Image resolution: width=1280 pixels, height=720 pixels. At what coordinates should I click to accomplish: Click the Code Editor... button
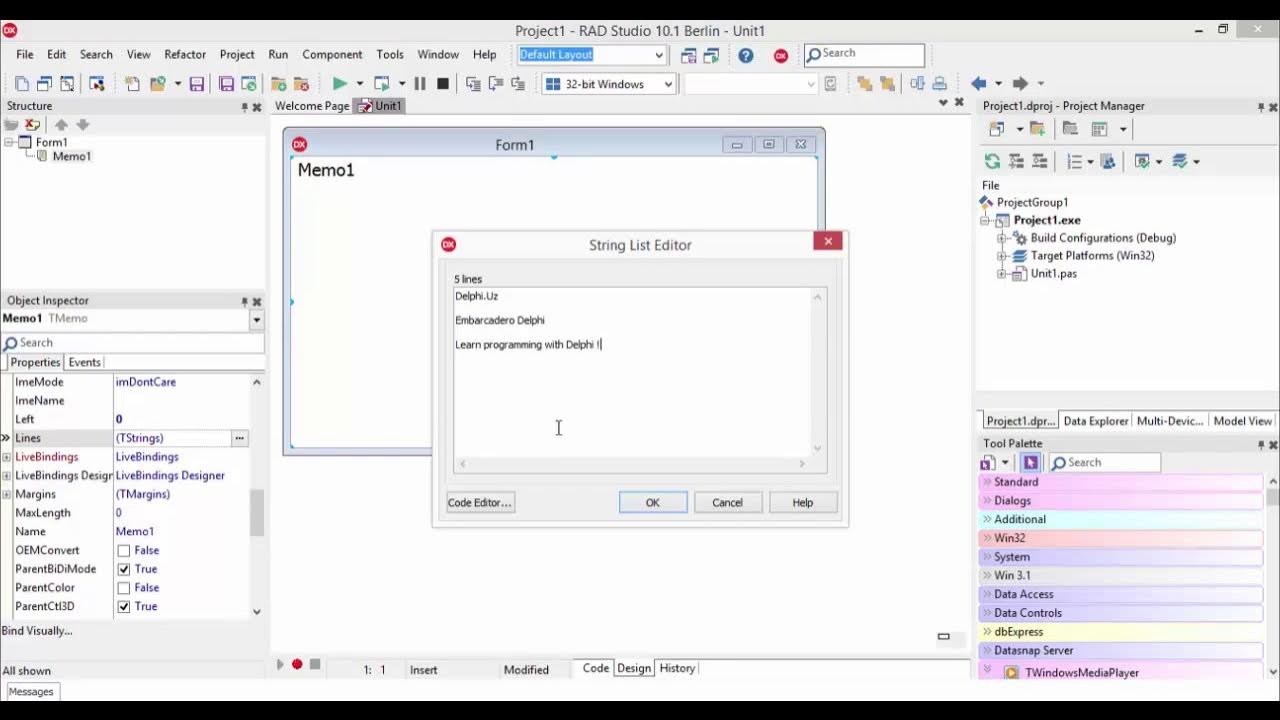480,503
